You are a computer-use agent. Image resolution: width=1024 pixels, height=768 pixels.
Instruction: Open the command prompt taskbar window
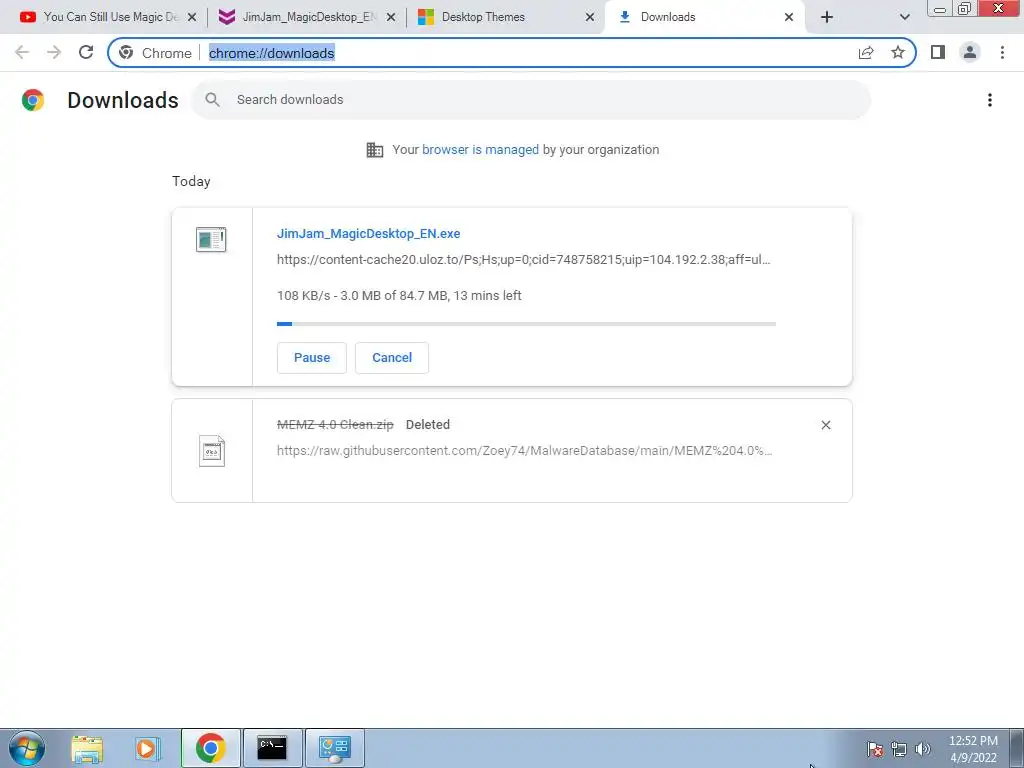click(272, 748)
